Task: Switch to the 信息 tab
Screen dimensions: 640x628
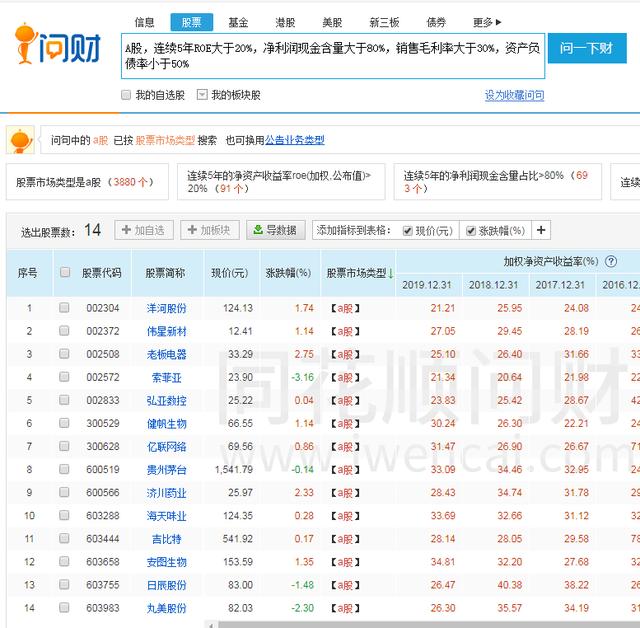Action: 144,22
